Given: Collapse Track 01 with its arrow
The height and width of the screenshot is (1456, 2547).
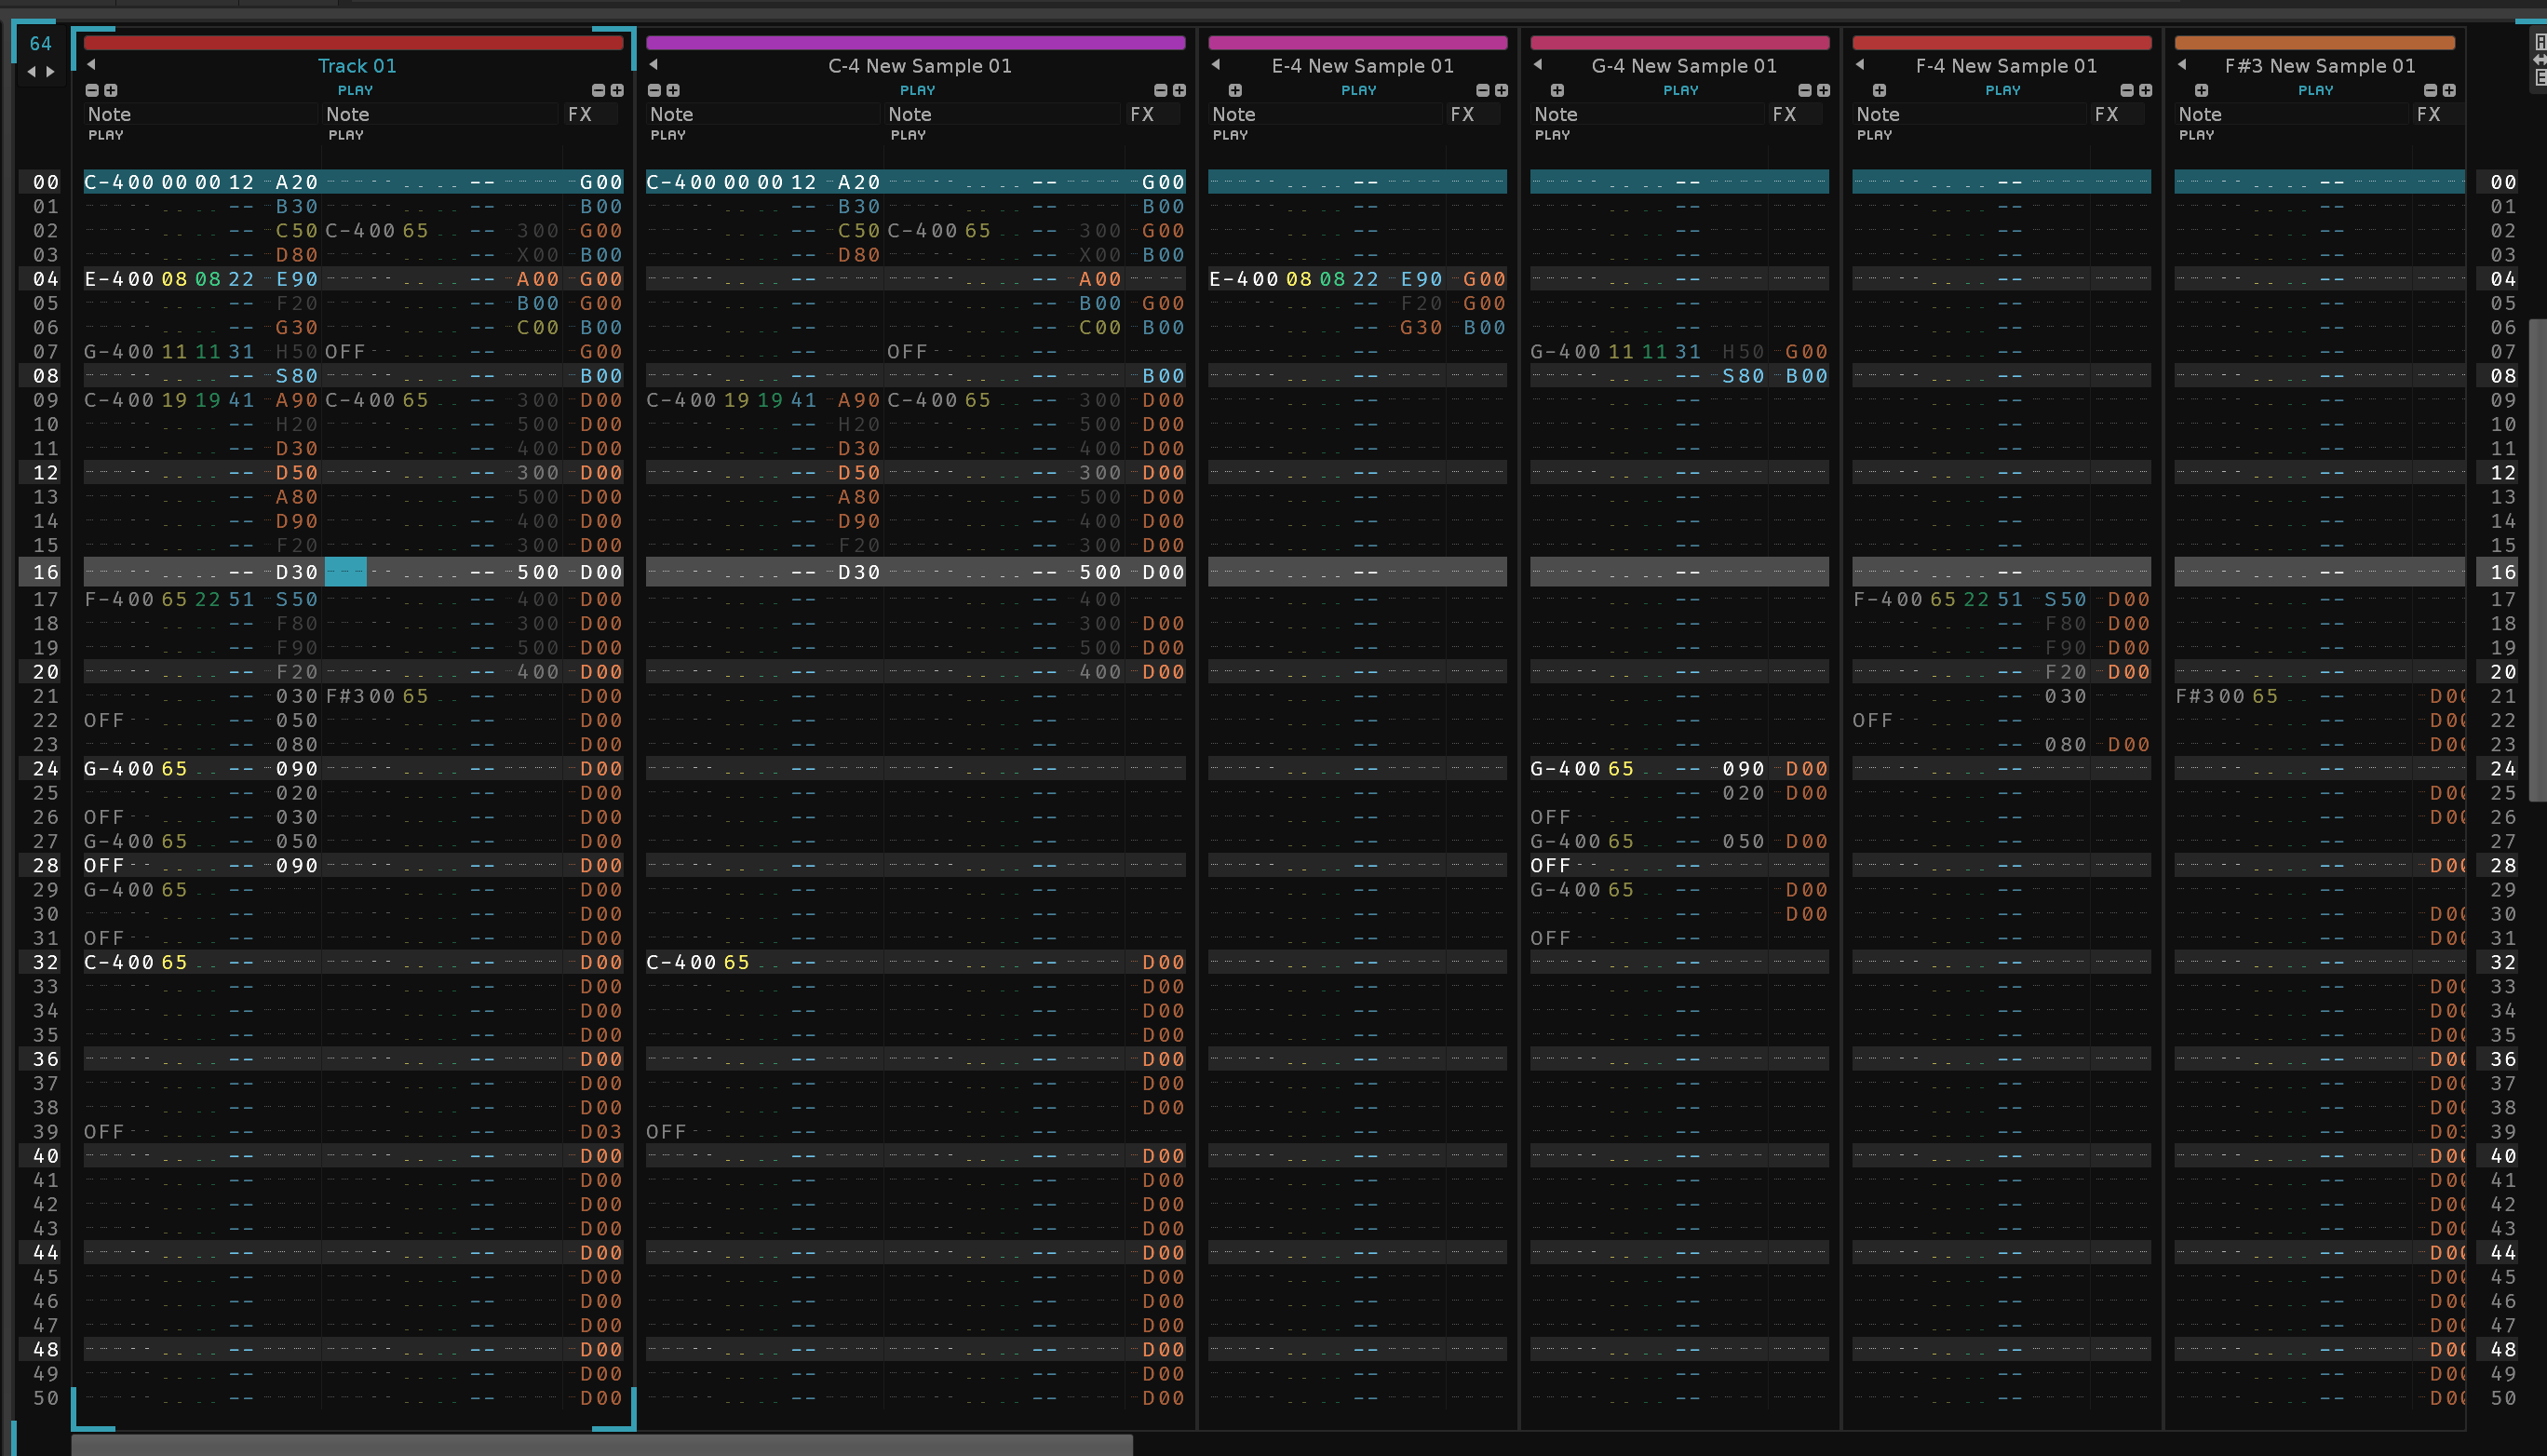Looking at the screenshot, I should coord(91,65).
